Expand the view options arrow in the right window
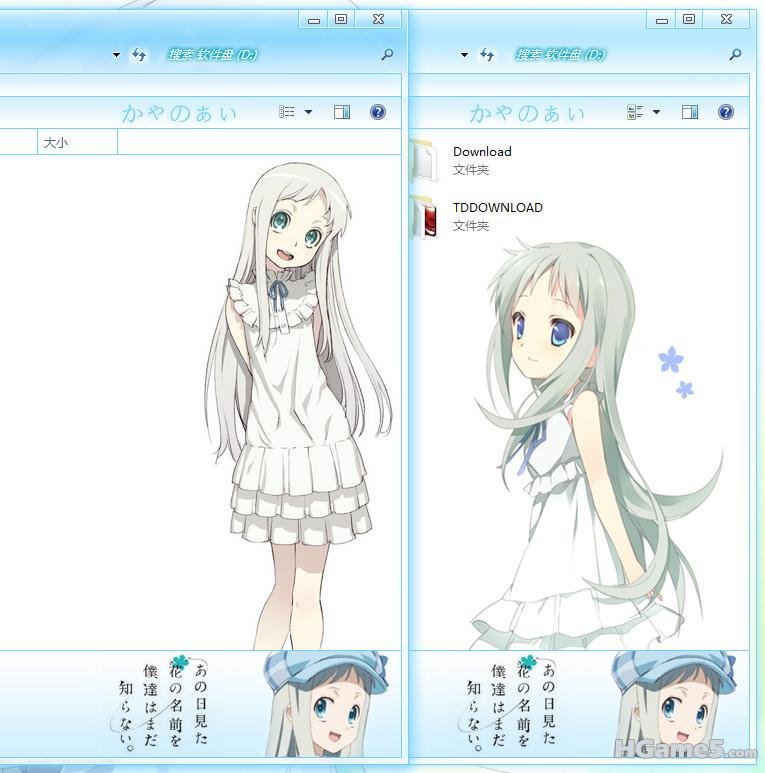The width and height of the screenshot is (765, 773). coord(657,112)
